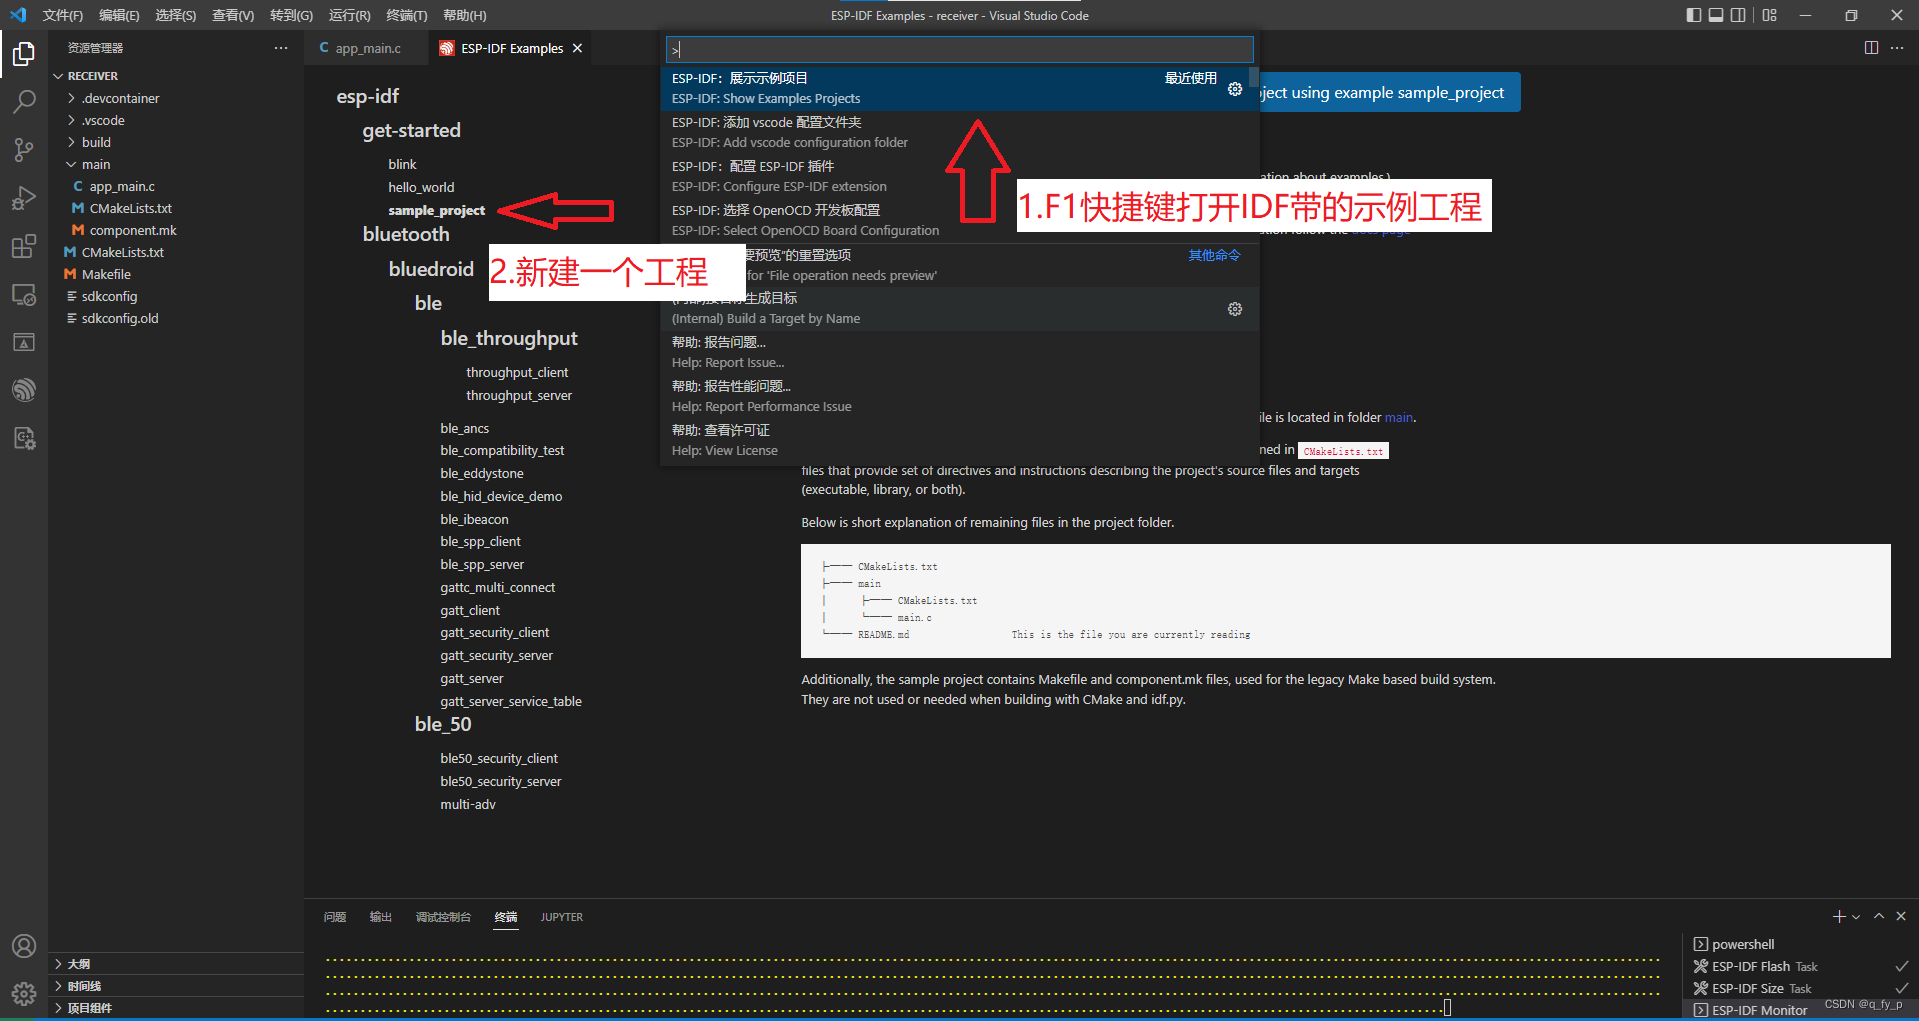The height and width of the screenshot is (1021, 1919).
Task: Open the terminal profile dropdown arrow
Action: click(x=1854, y=916)
